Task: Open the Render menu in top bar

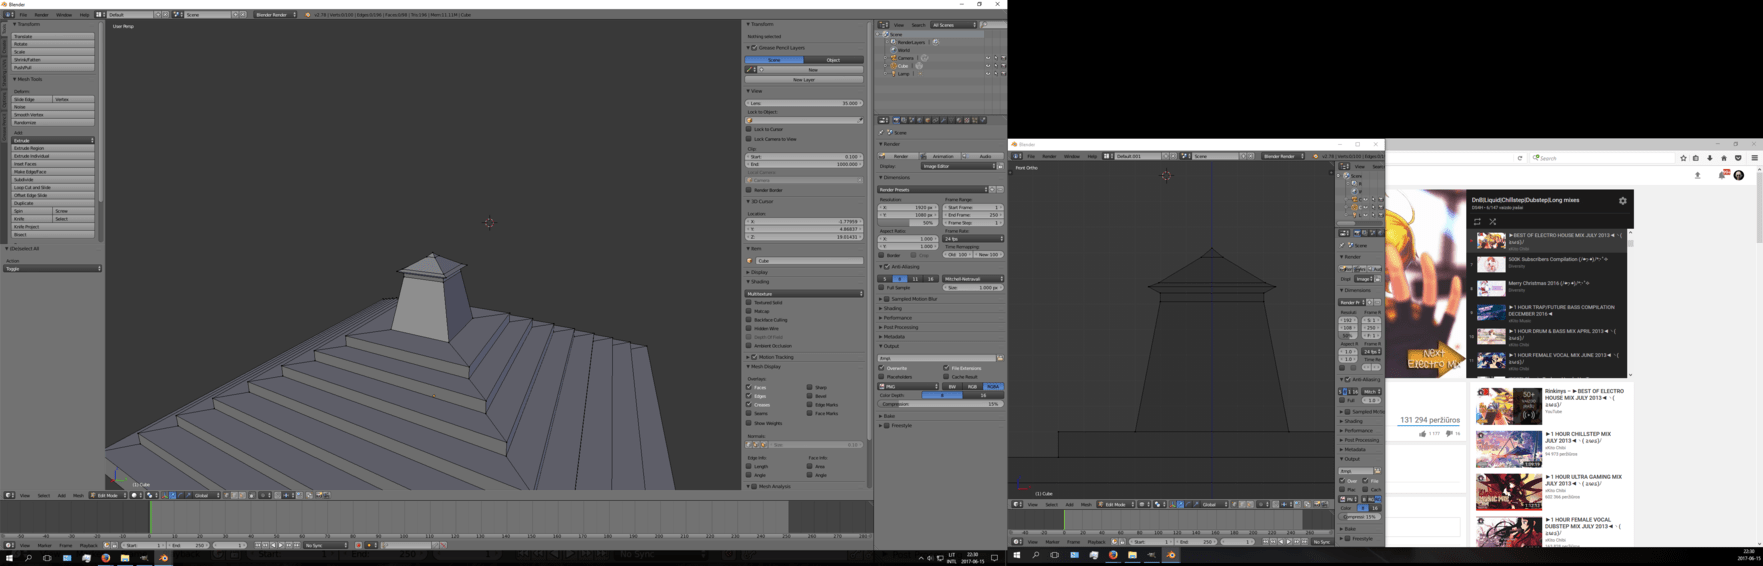Action: click(41, 15)
